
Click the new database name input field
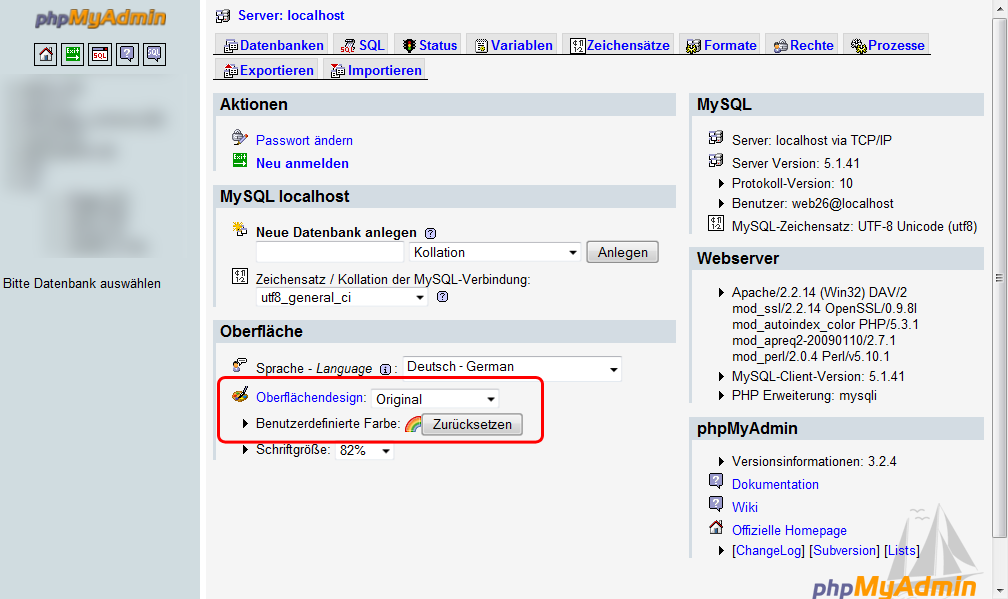pos(330,253)
